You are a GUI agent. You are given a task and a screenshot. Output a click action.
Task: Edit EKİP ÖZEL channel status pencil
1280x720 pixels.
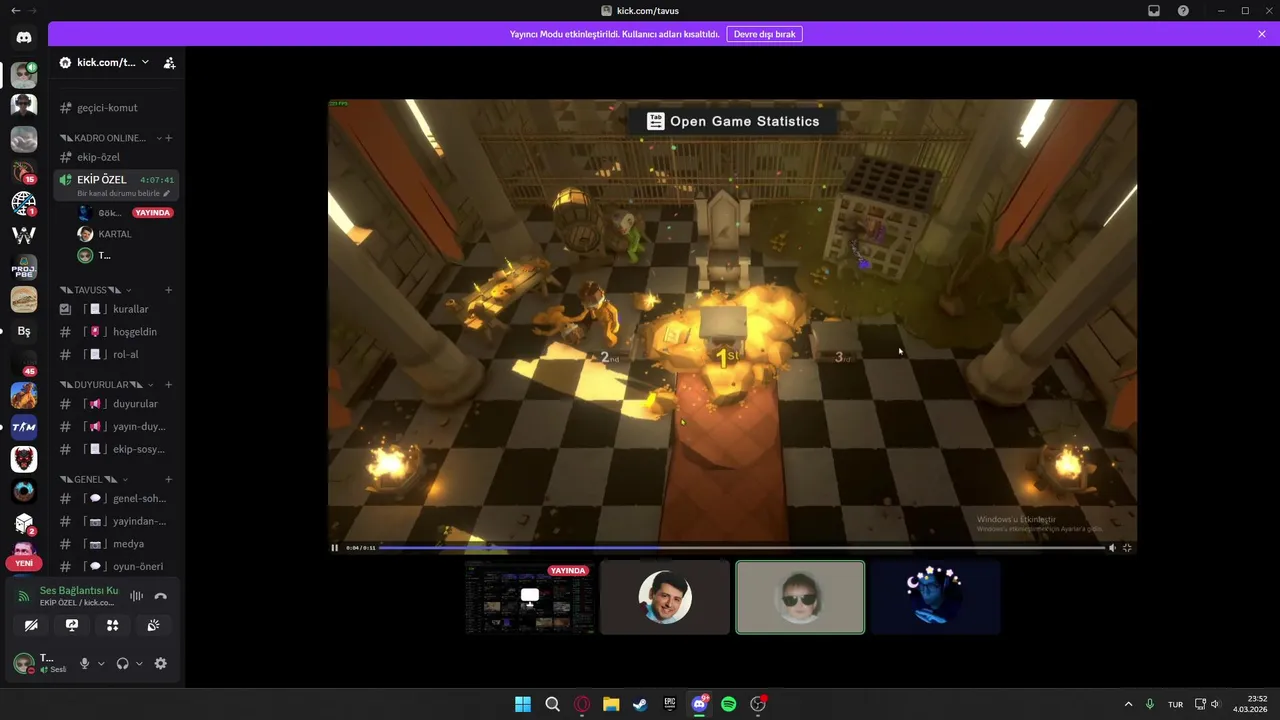coord(167,193)
